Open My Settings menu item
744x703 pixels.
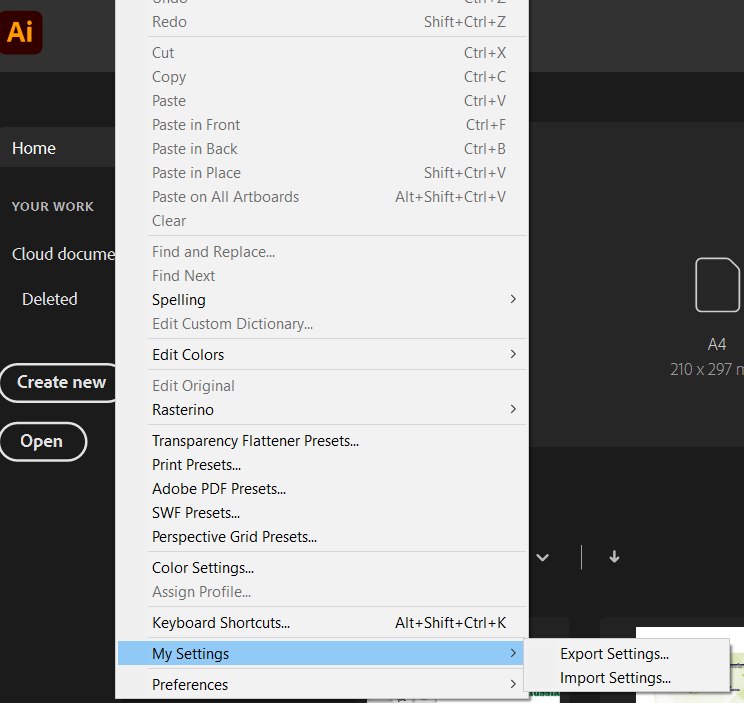coord(321,653)
